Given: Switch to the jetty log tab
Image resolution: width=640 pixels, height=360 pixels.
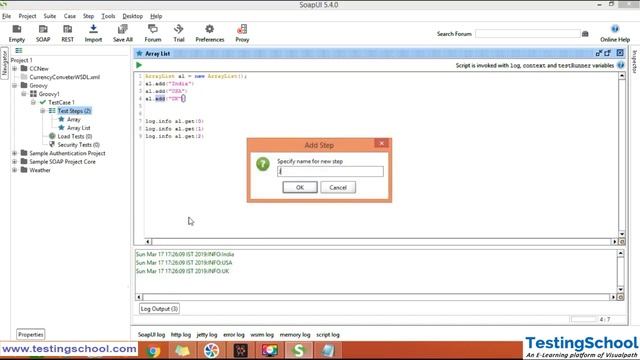Looking at the screenshot, I should 207,335.
